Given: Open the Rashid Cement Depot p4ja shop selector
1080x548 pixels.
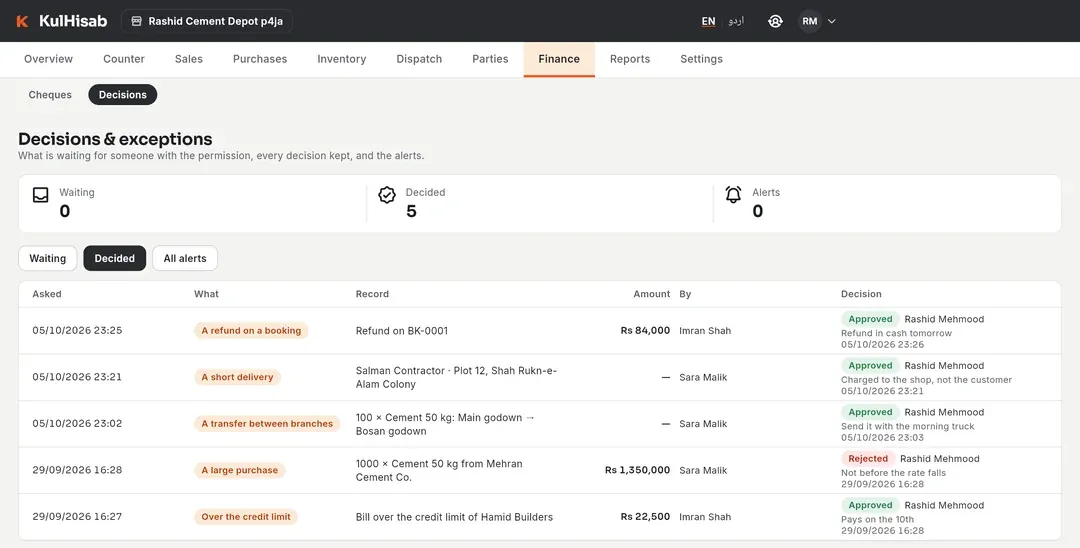Looking at the screenshot, I should click(x=207, y=21).
